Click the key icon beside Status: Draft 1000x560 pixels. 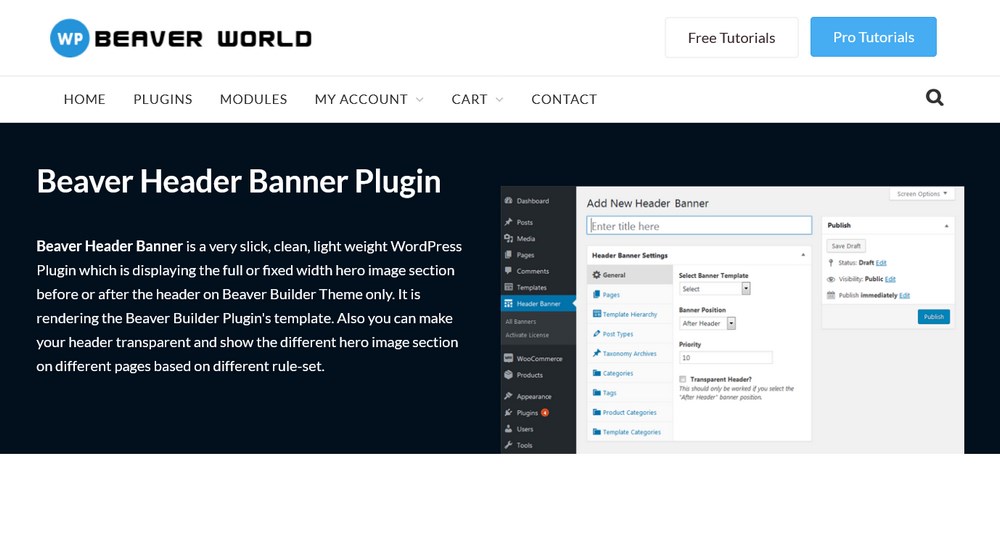pos(830,263)
